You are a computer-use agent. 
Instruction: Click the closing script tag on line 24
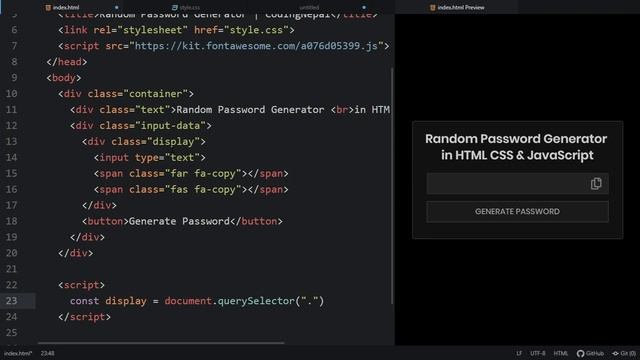click(84, 317)
